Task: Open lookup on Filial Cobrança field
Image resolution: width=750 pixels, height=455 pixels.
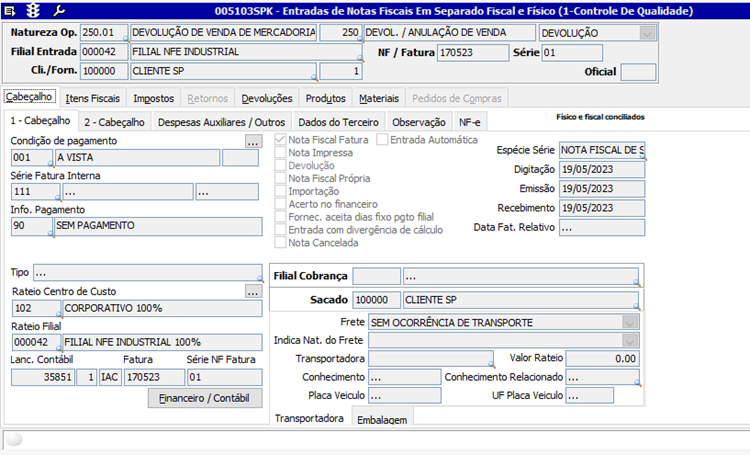Action: point(636,283)
